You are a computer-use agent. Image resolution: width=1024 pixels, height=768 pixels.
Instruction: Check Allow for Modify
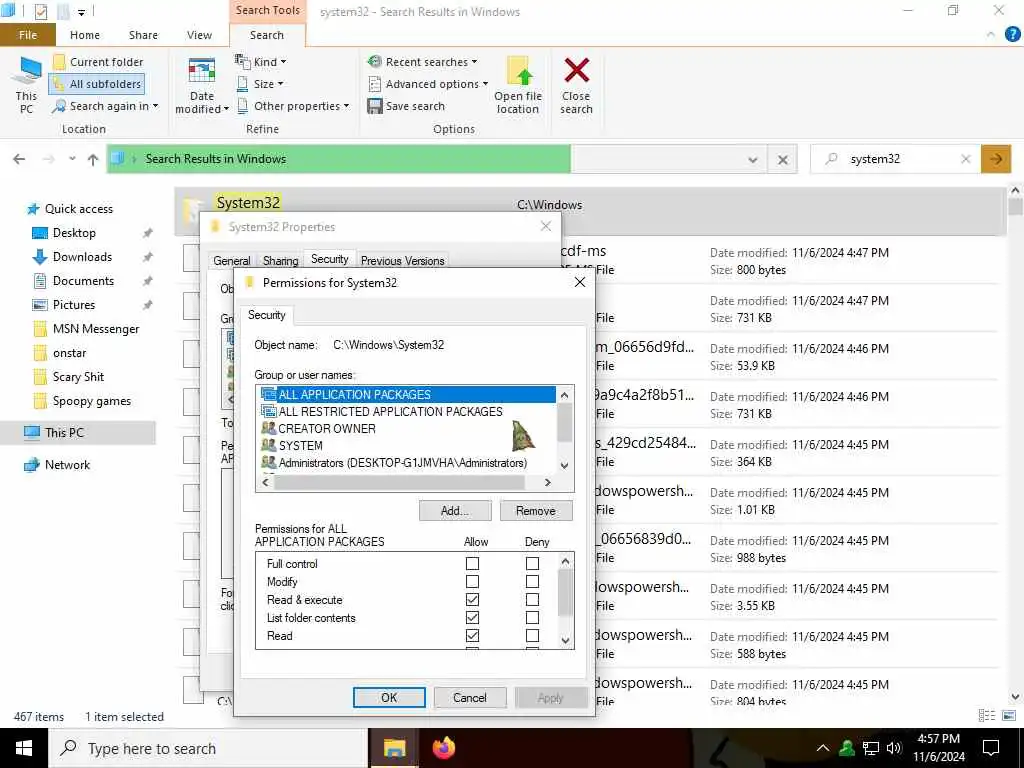472,581
